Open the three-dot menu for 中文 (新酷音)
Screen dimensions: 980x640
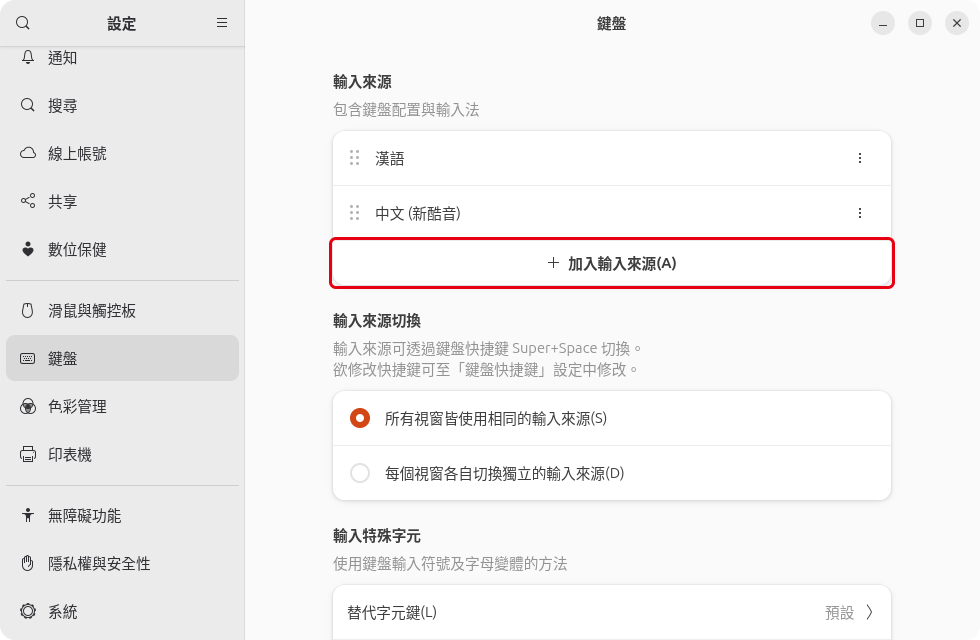(x=860, y=213)
